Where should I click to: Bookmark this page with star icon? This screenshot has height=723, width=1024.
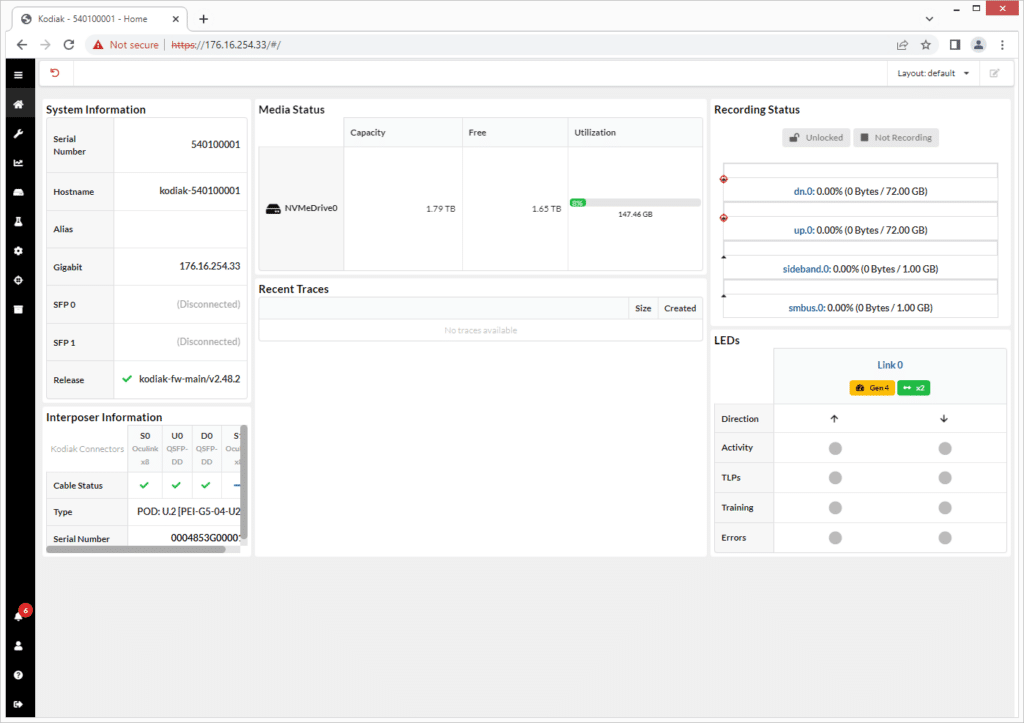tap(925, 44)
